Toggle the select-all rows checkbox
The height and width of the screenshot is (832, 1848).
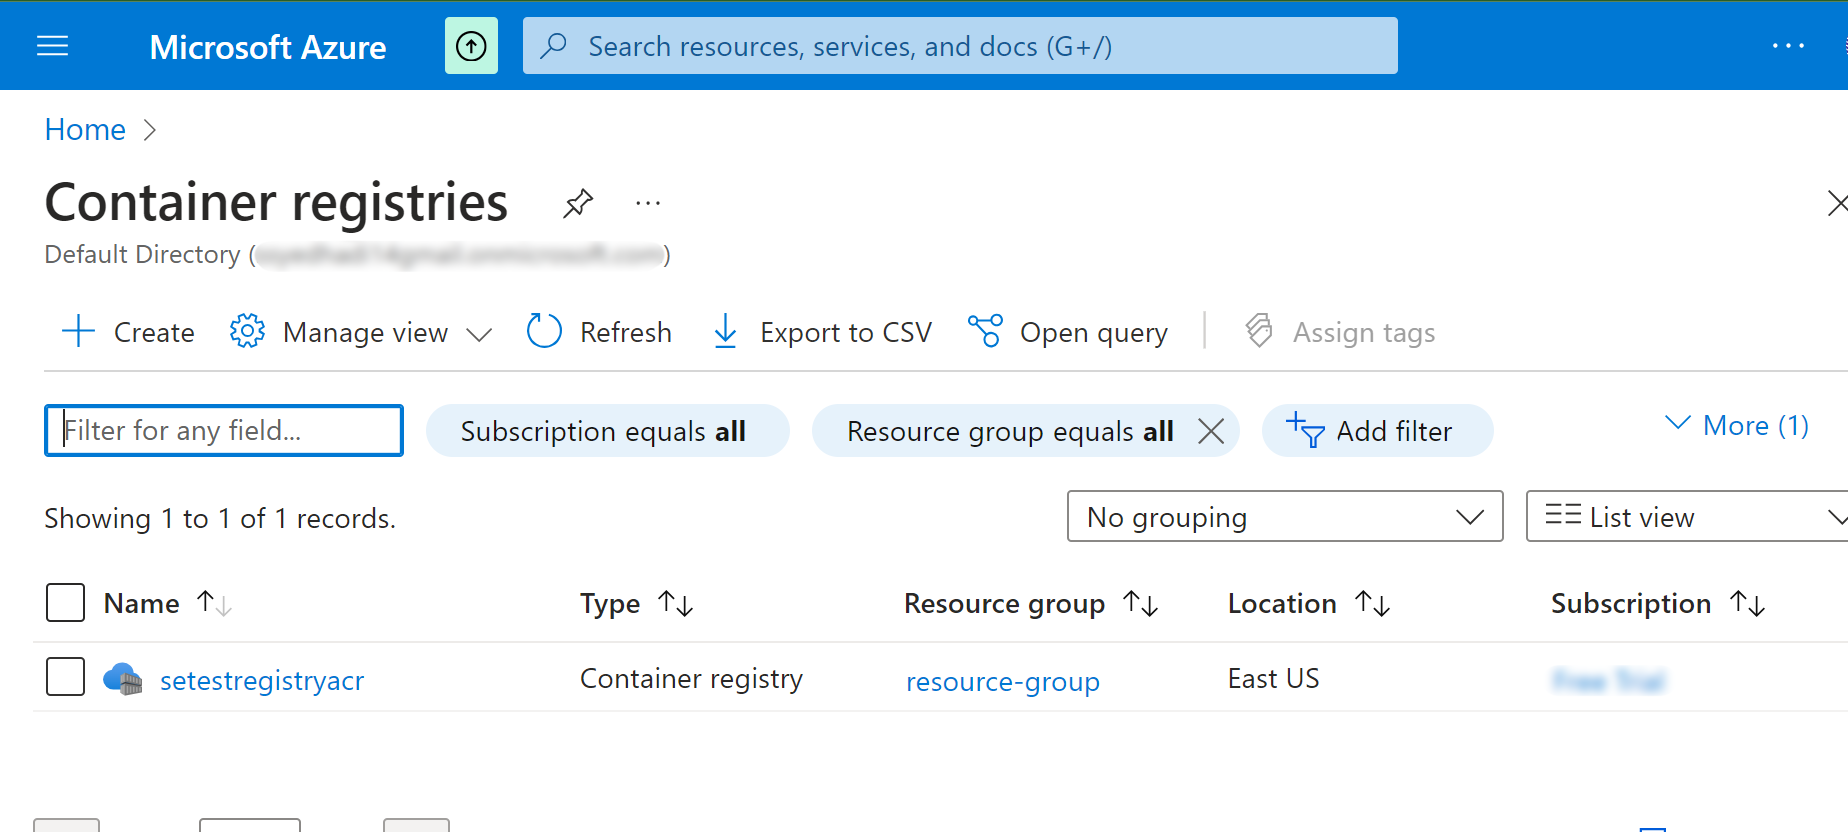tap(66, 603)
